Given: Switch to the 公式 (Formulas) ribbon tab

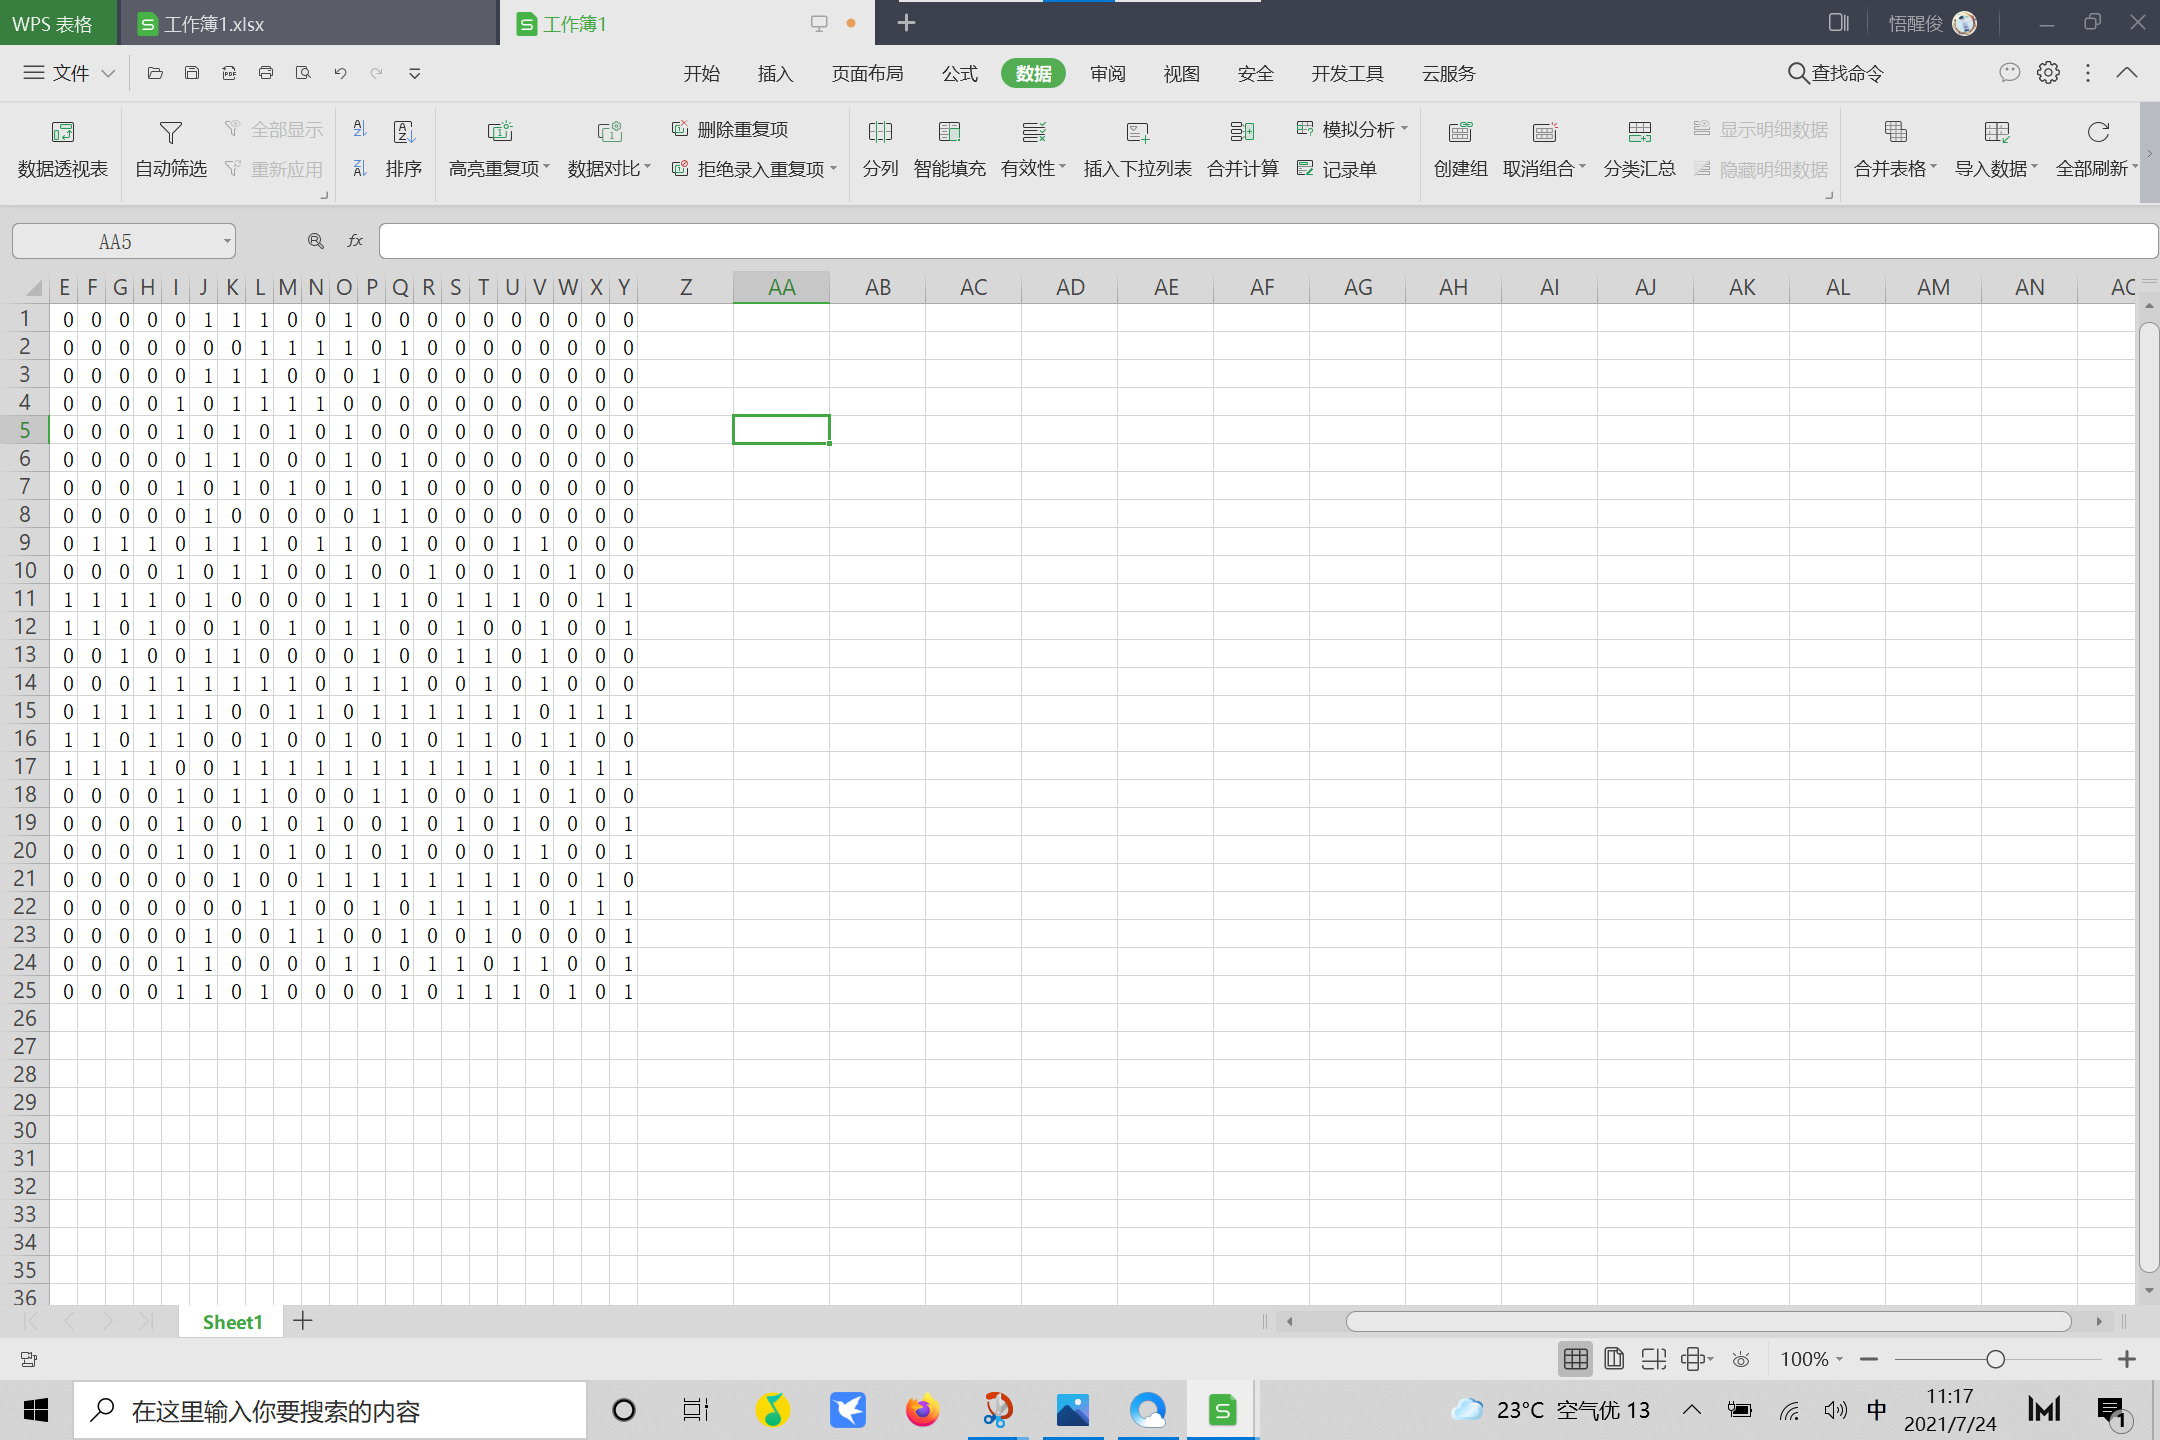Looking at the screenshot, I should [x=958, y=73].
